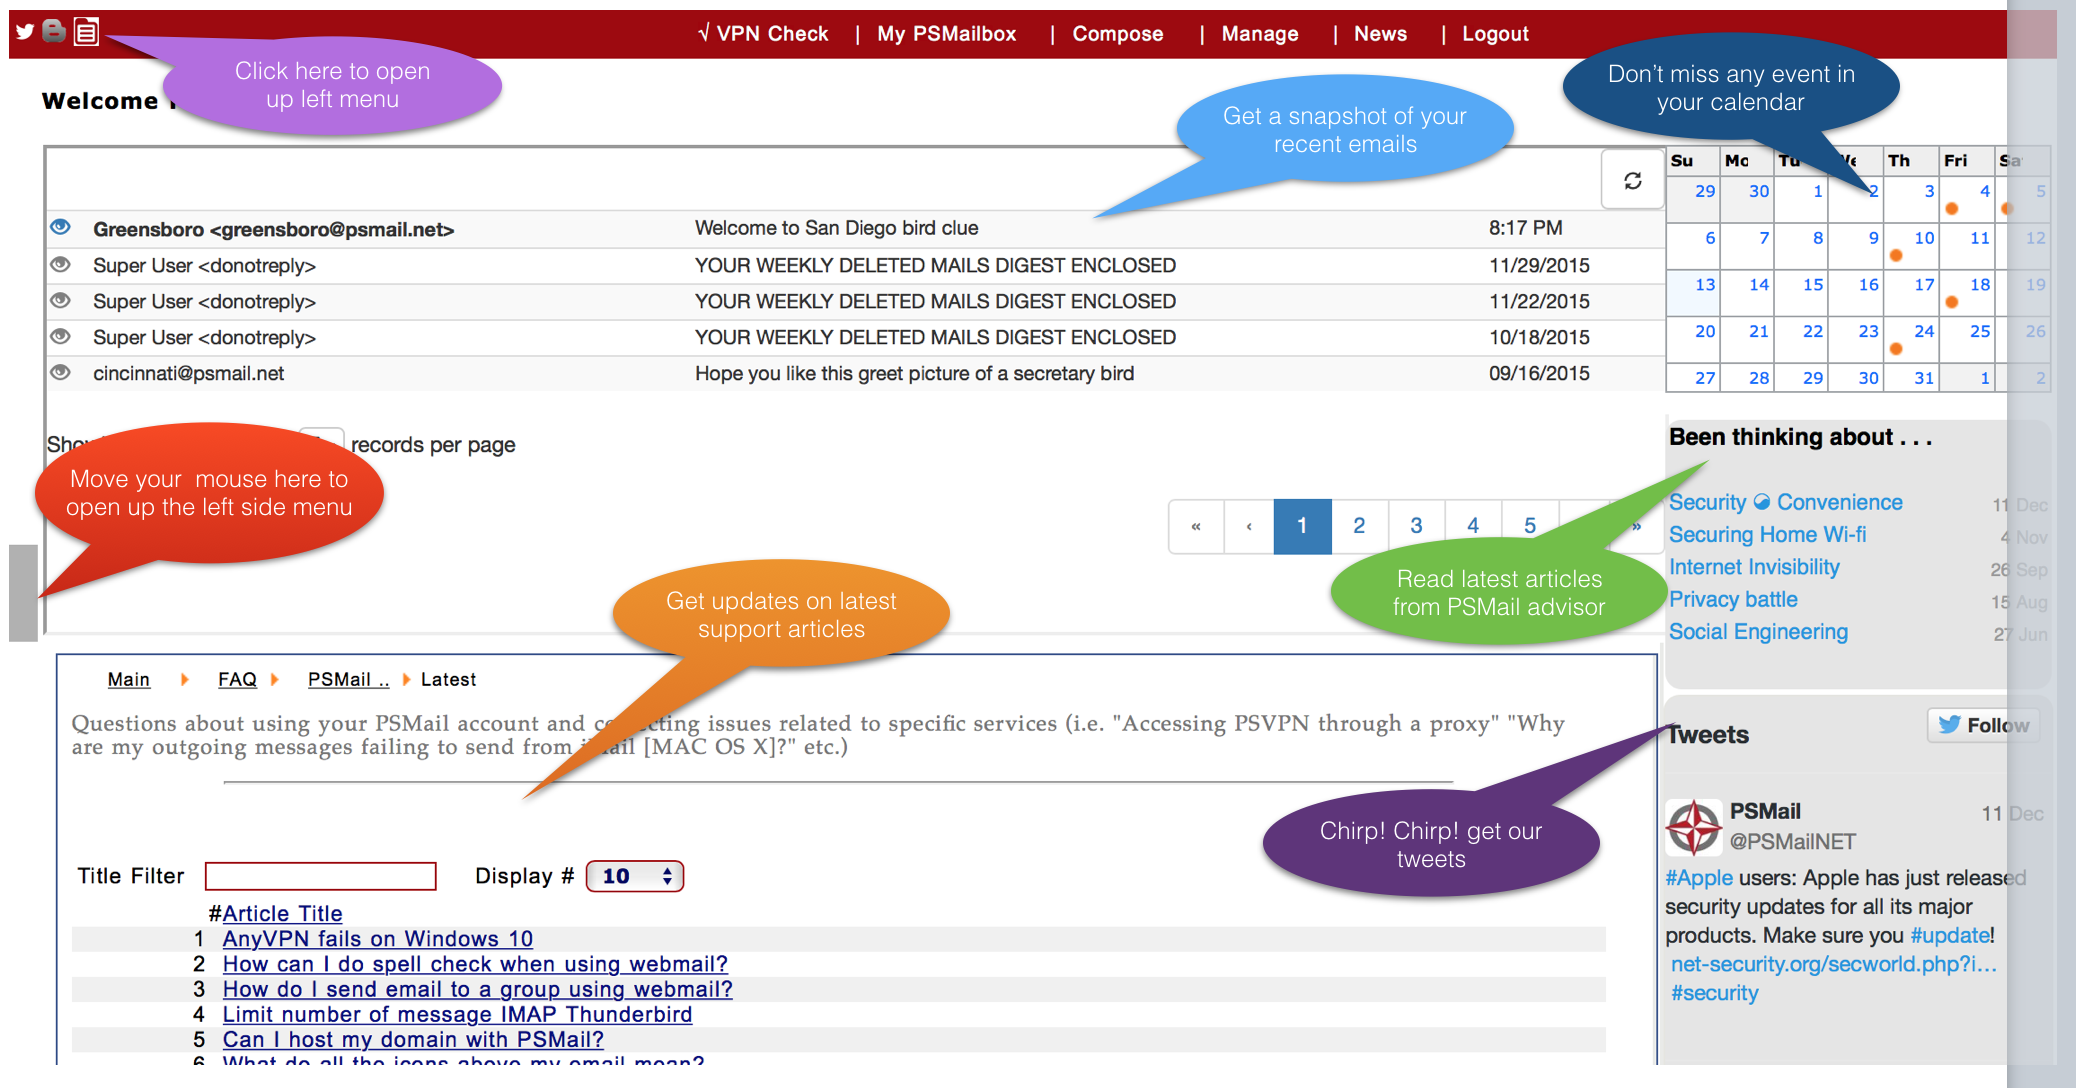2076x1088 pixels.
Task: Select calendar day 24 with event dot
Action: 1912,340
